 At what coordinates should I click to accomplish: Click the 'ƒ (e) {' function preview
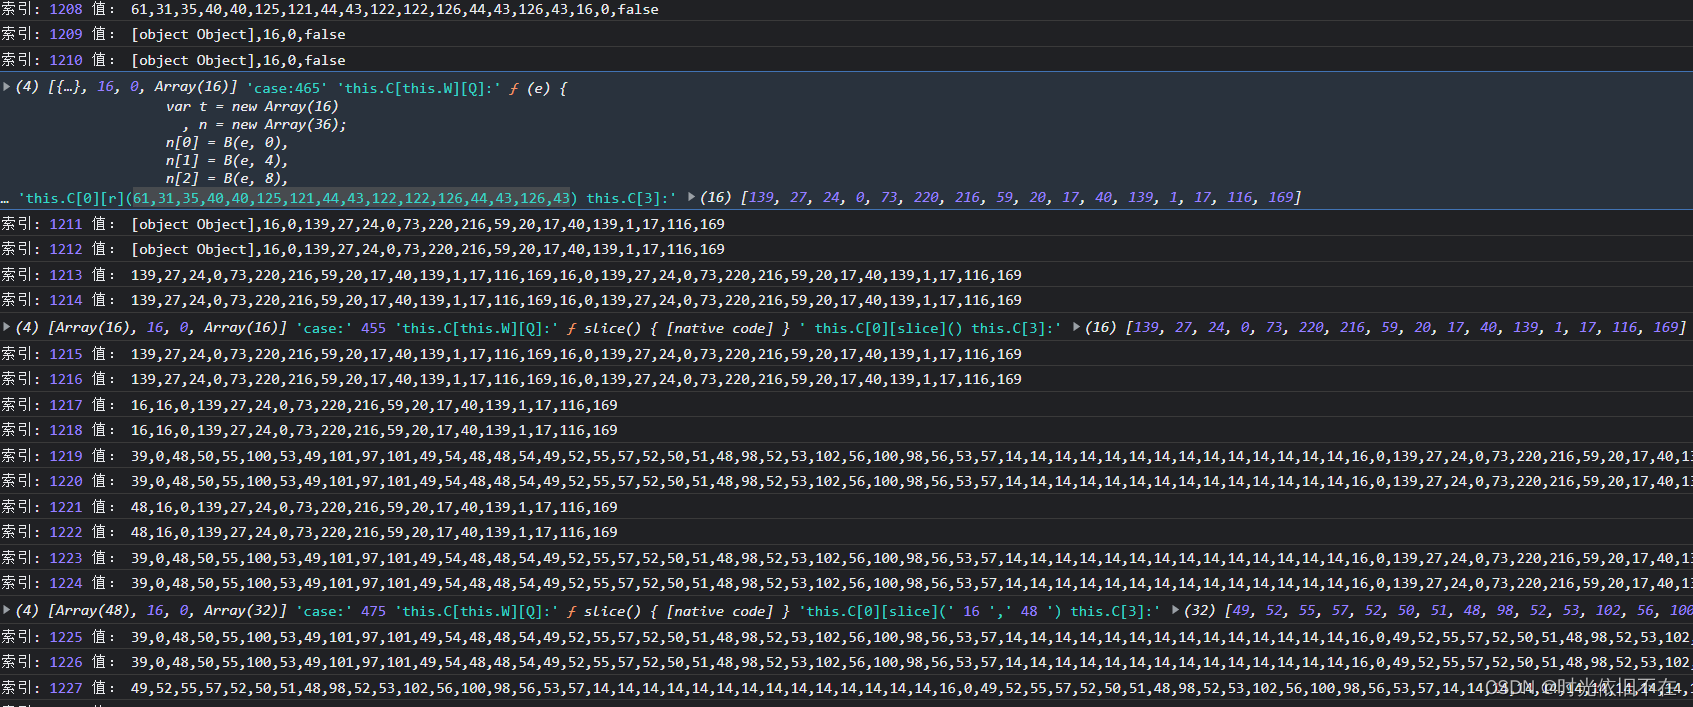pos(538,88)
